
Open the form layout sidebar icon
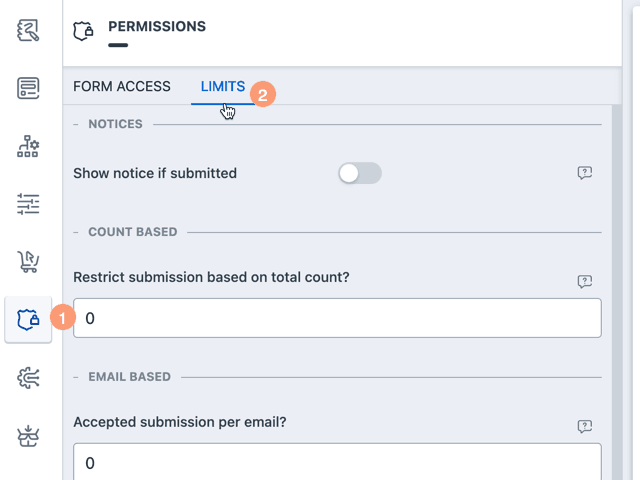coord(28,88)
